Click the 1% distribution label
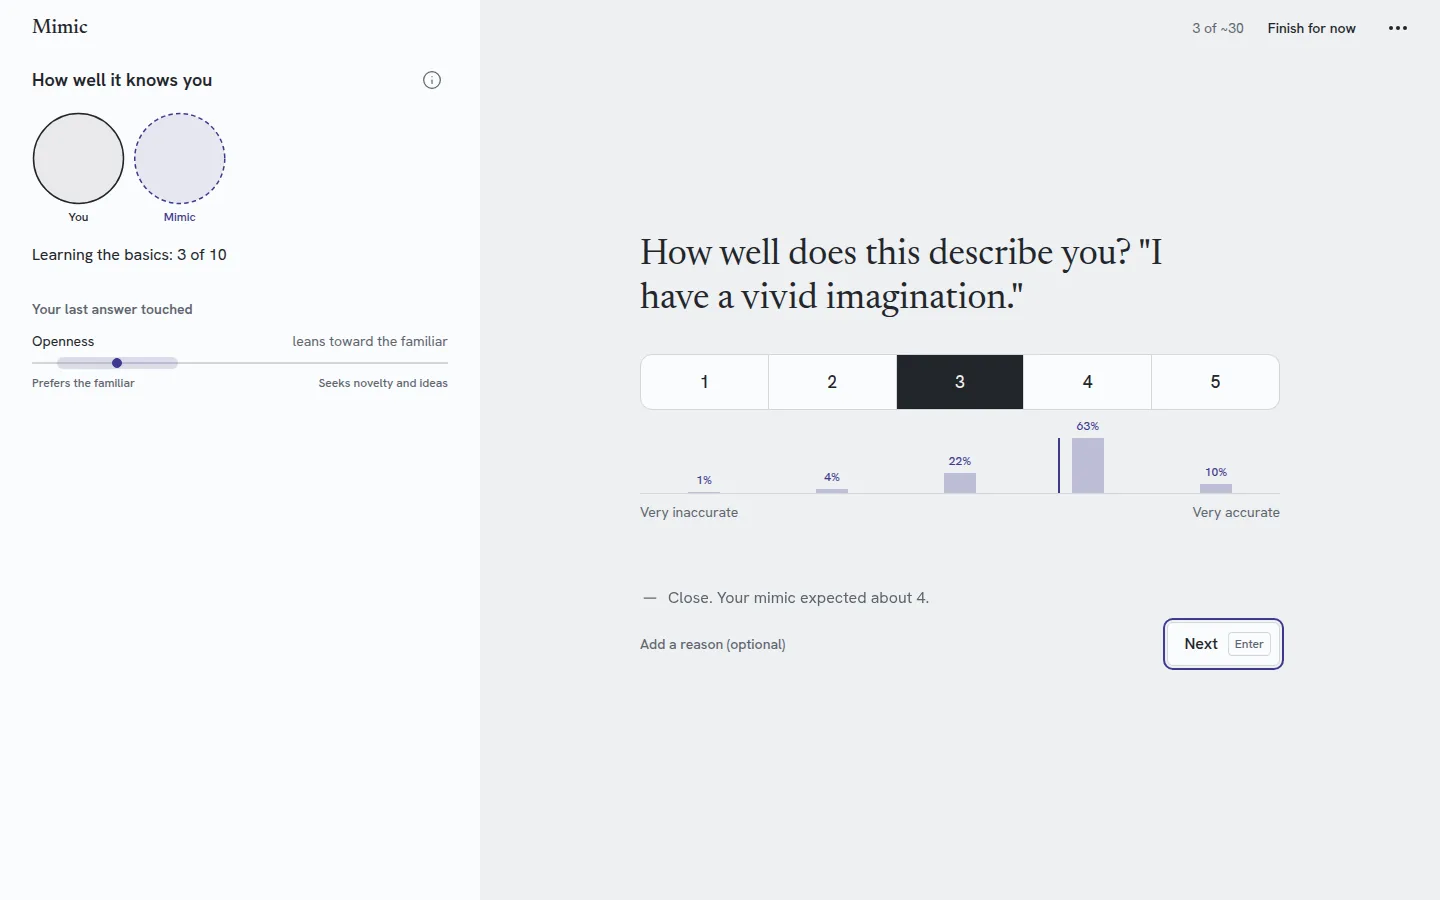Image resolution: width=1440 pixels, height=900 pixels. (704, 480)
